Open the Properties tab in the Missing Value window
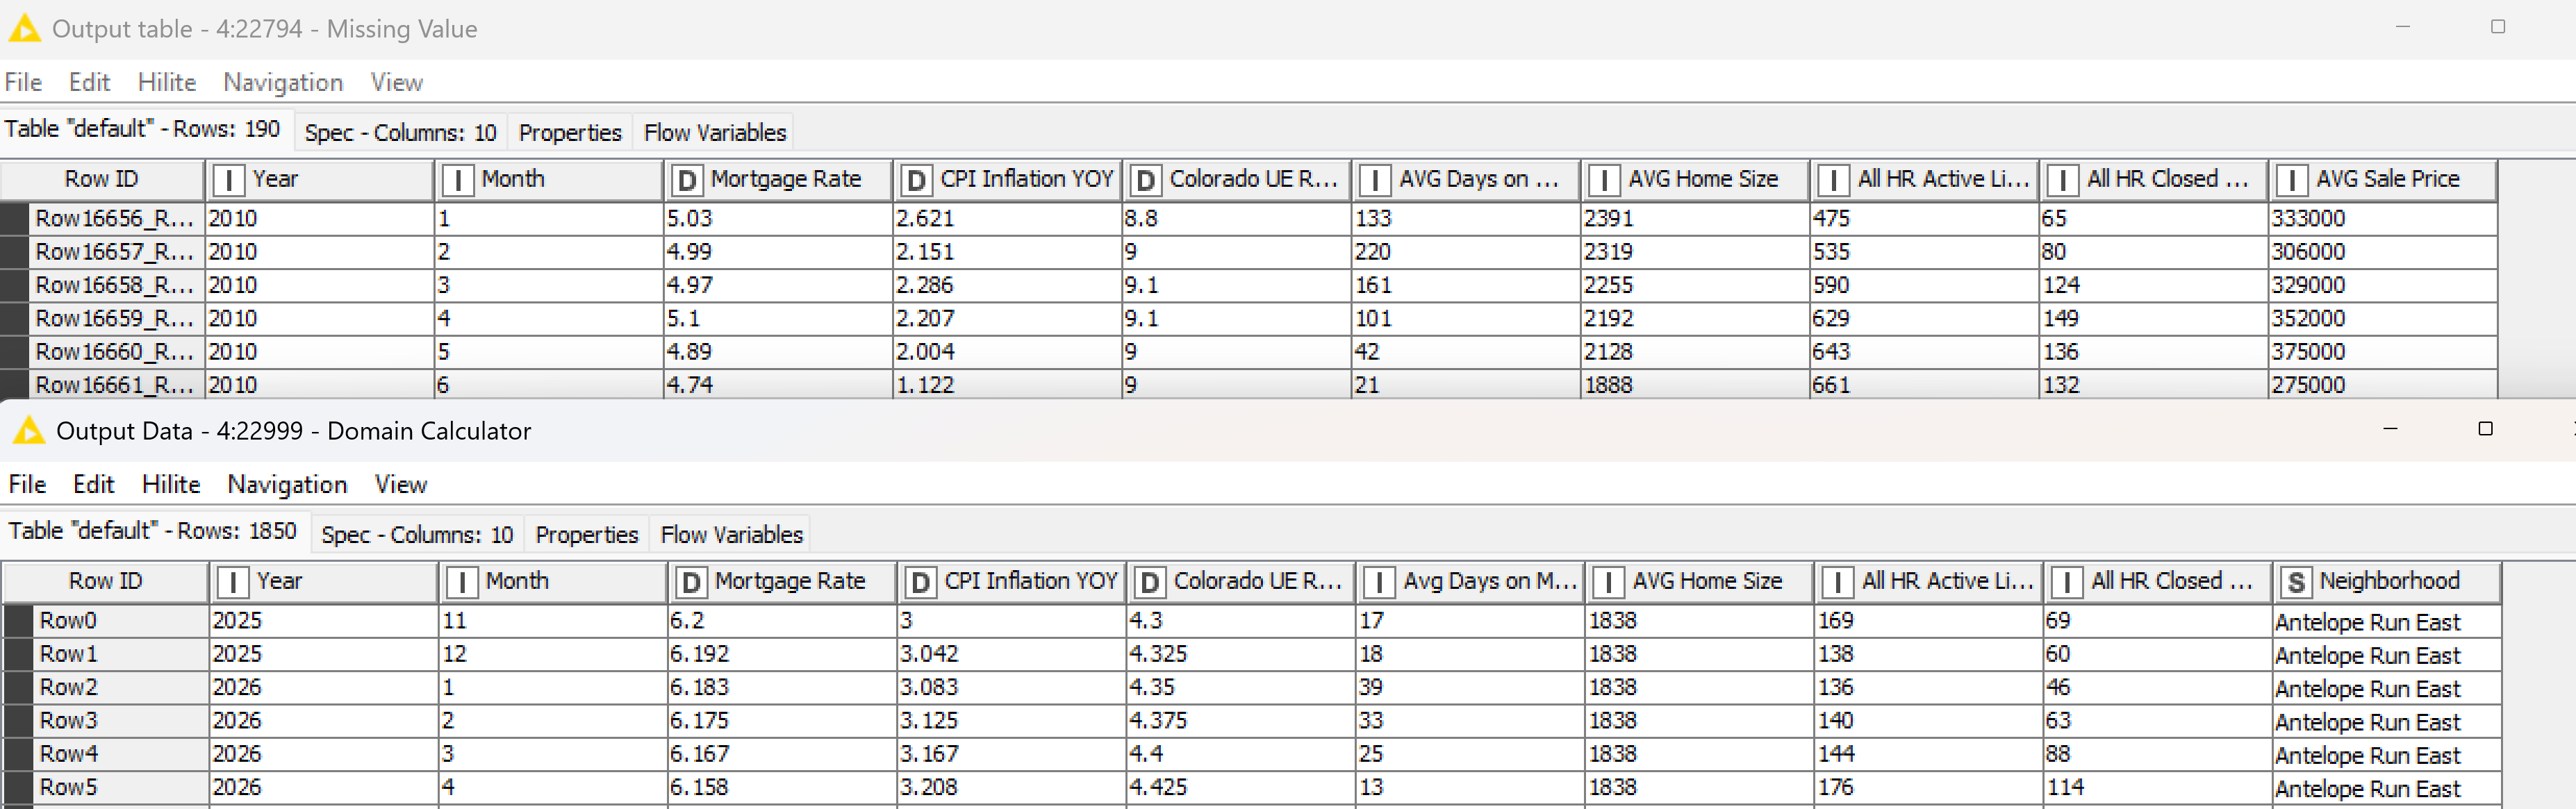This screenshot has width=2576, height=809. [x=570, y=132]
